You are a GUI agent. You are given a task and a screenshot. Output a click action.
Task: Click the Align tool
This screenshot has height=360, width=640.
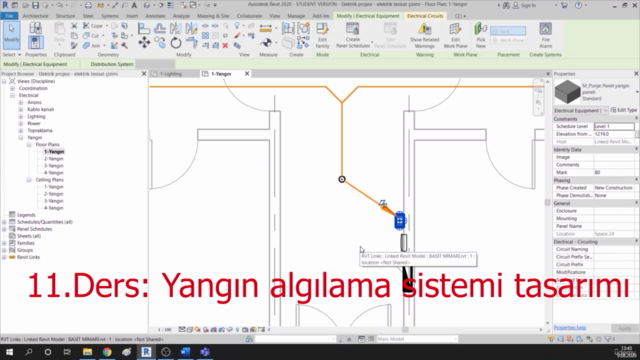point(144,28)
